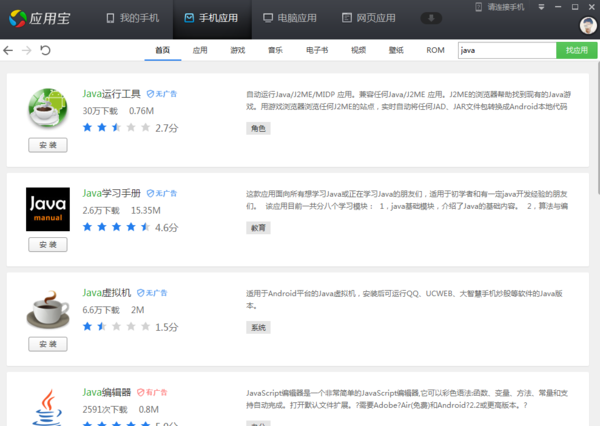Switch to 手机应用 tab
The height and width of the screenshot is (426, 600).
[x=211, y=18]
